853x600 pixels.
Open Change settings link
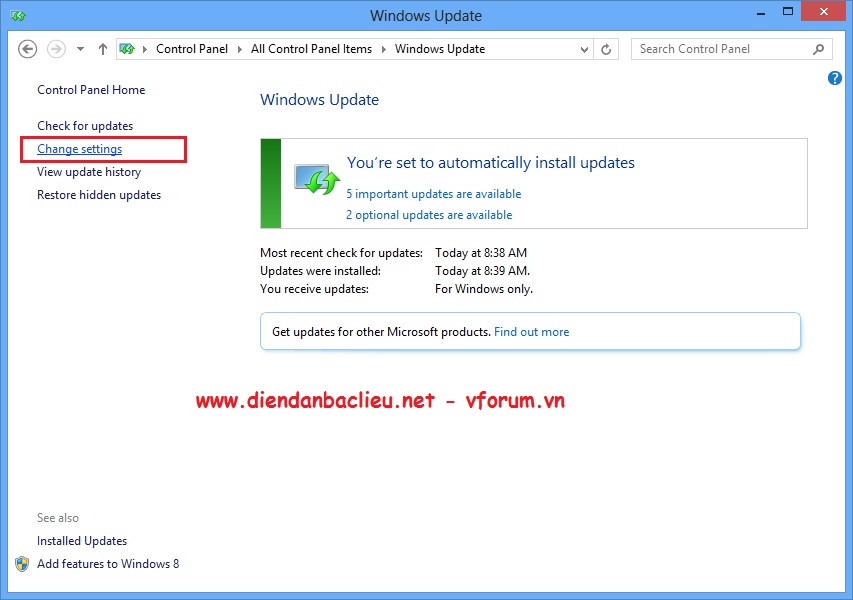click(x=79, y=149)
